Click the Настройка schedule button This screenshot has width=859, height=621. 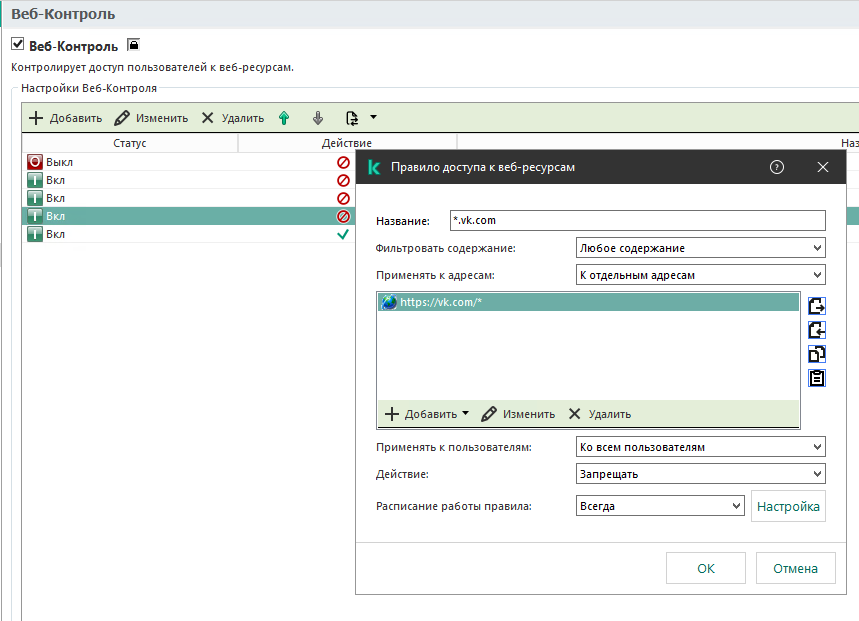(788, 506)
